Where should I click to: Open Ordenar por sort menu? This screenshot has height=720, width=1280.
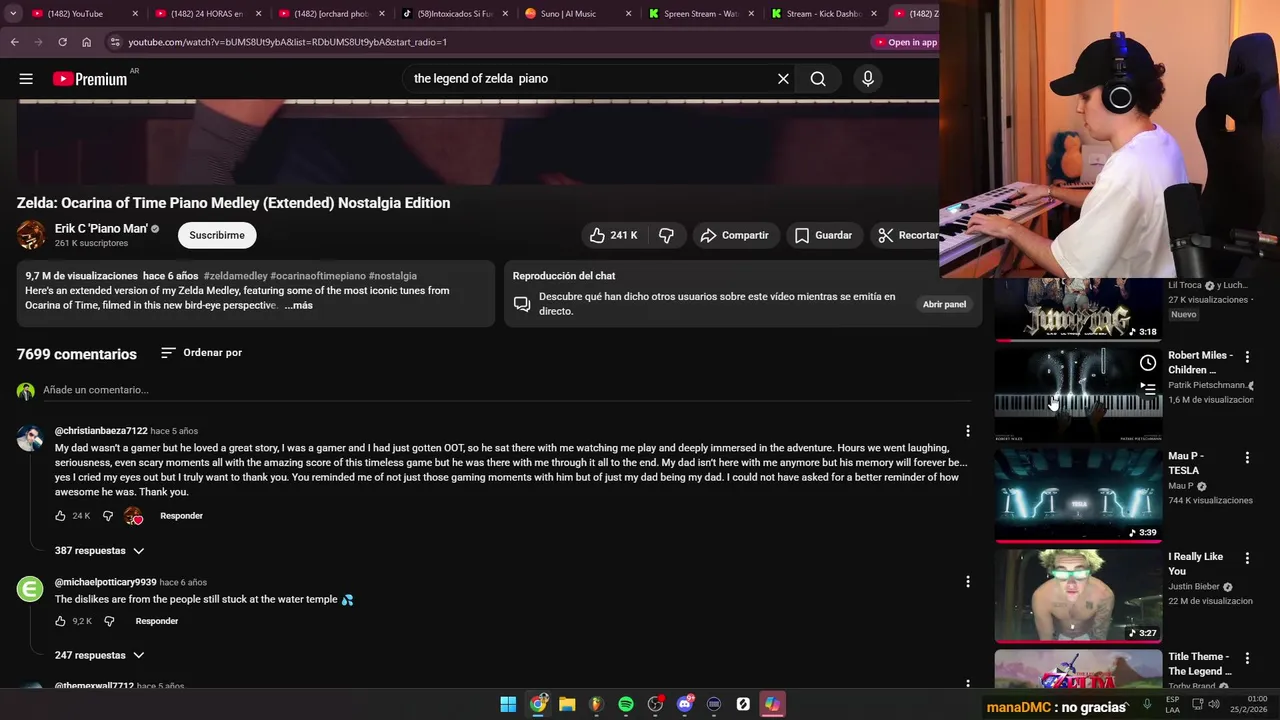(x=201, y=353)
